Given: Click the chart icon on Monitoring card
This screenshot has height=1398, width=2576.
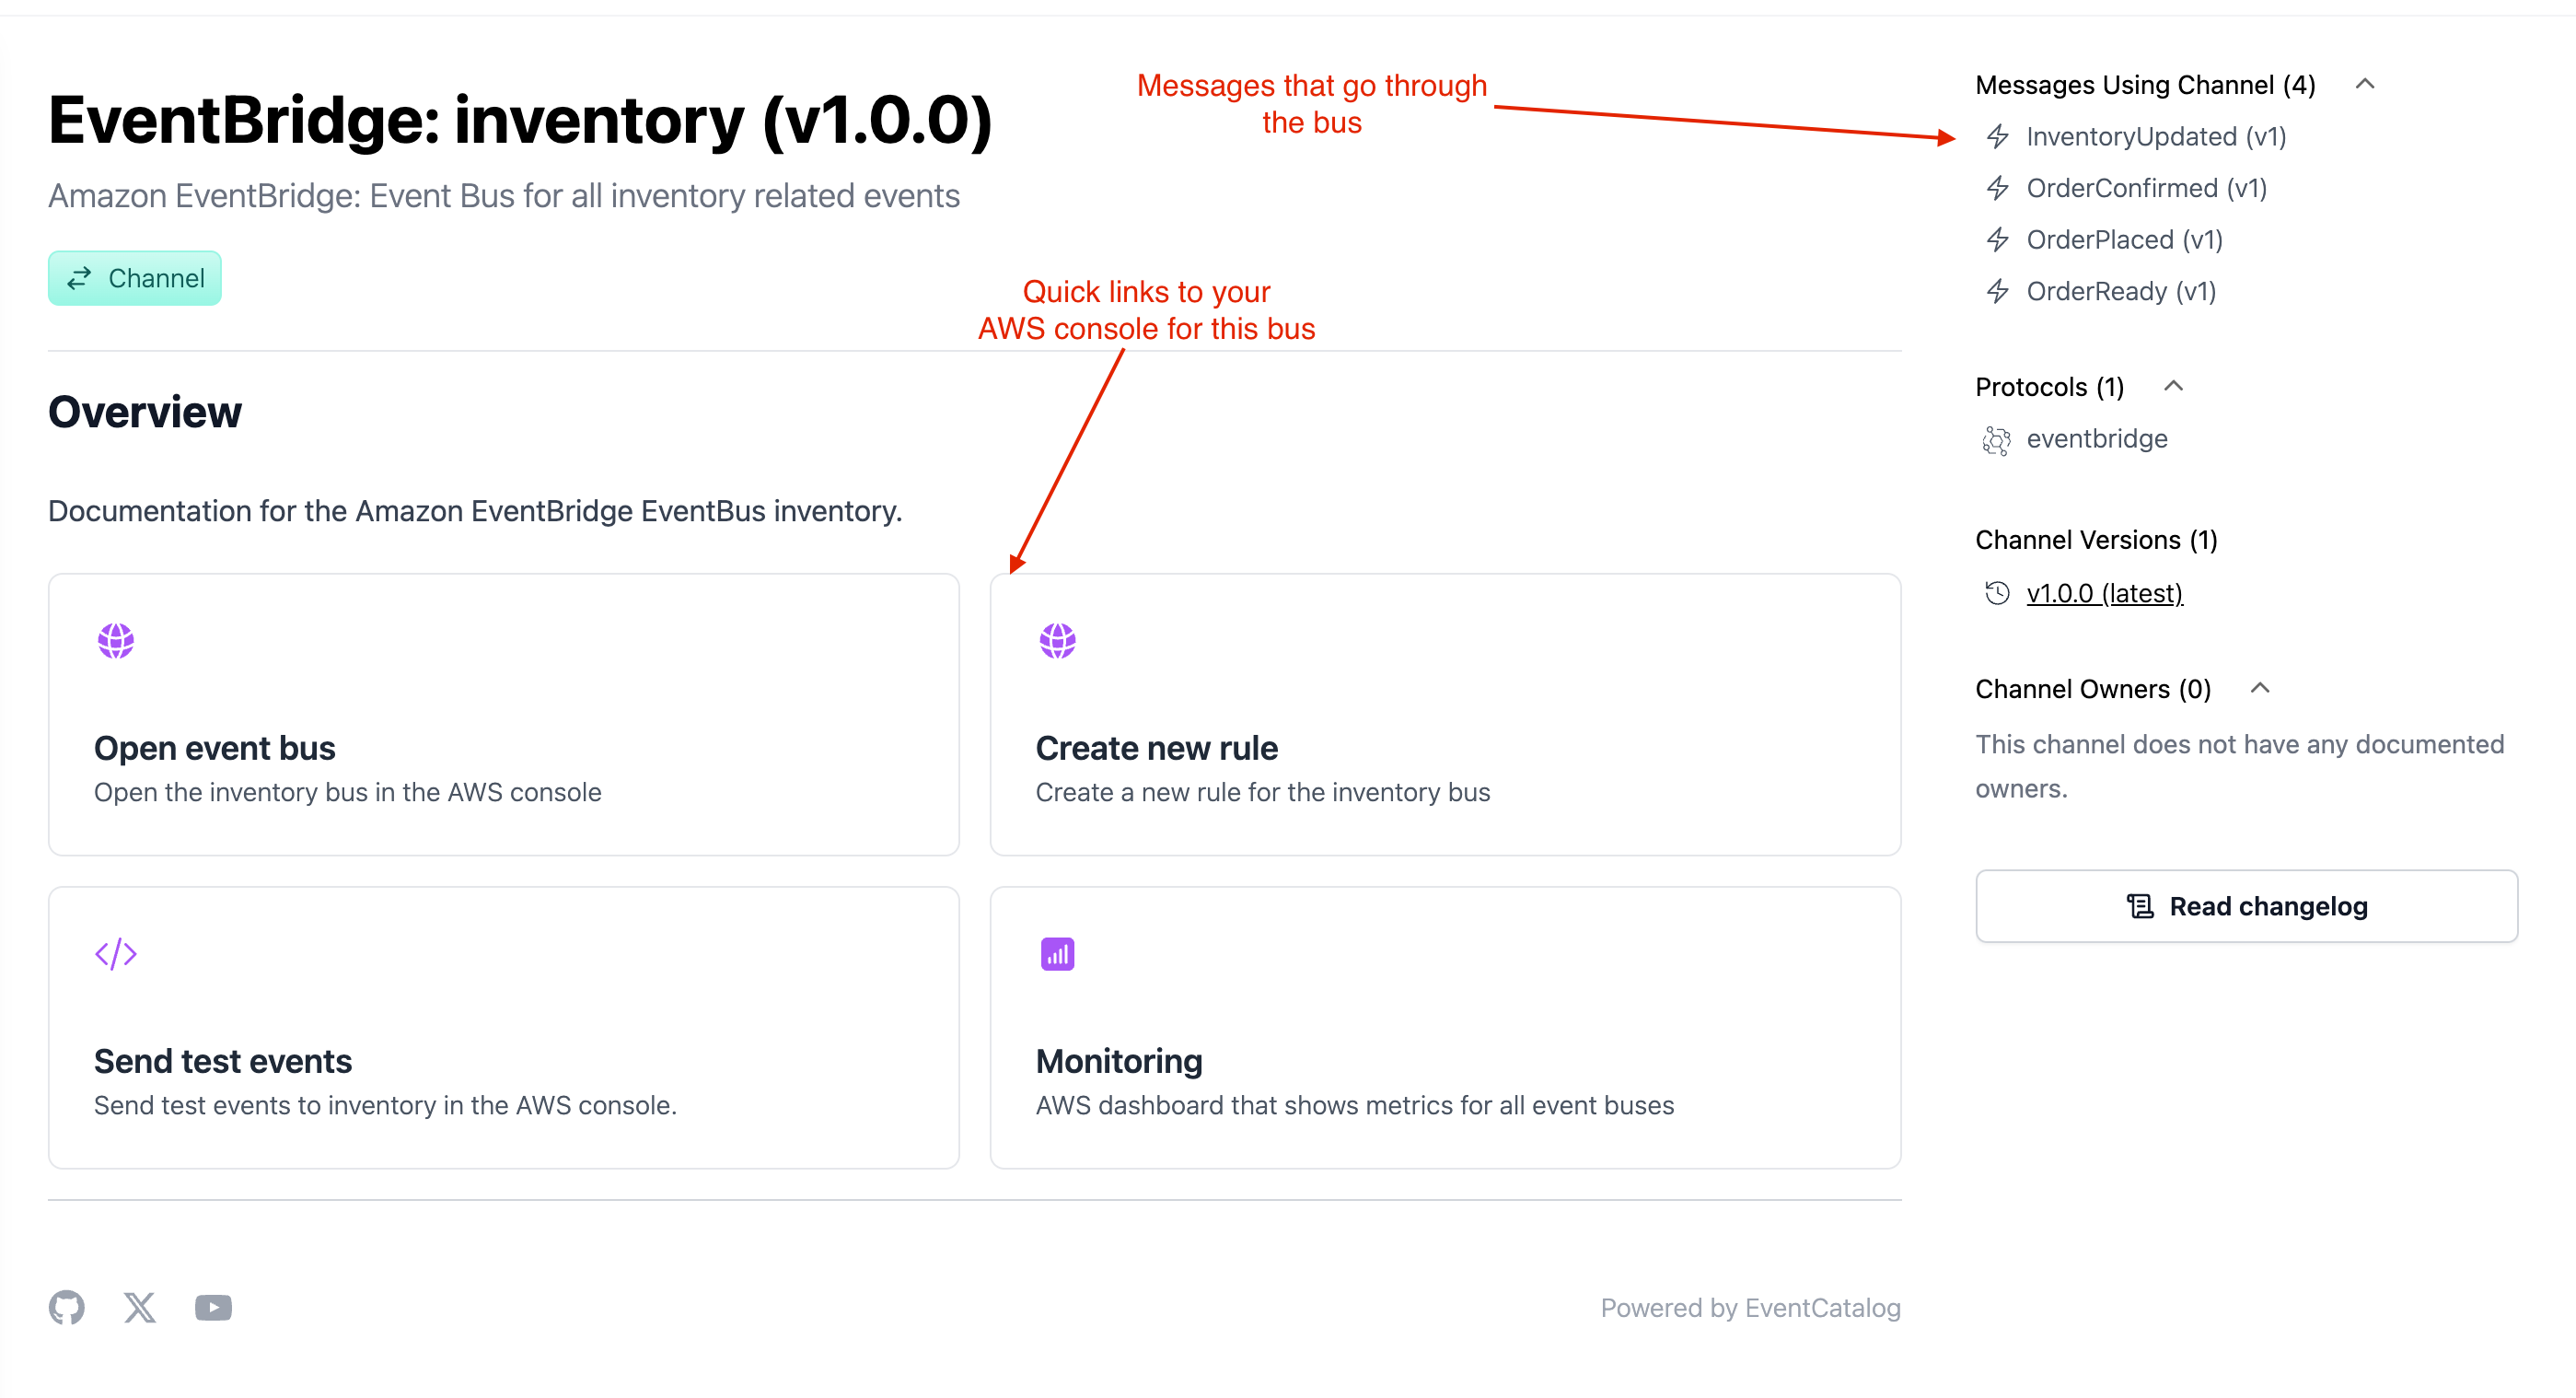Looking at the screenshot, I should [x=1057, y=954].
